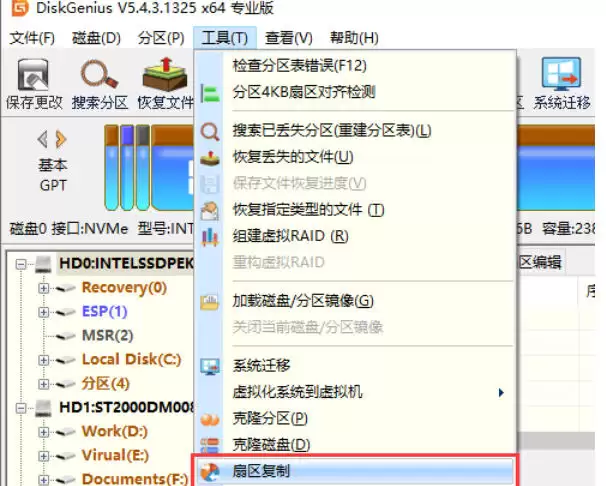Select 检查分区表错误(F12) menu item
This screenshot has height=486, width=606.
tap(299, 65)
